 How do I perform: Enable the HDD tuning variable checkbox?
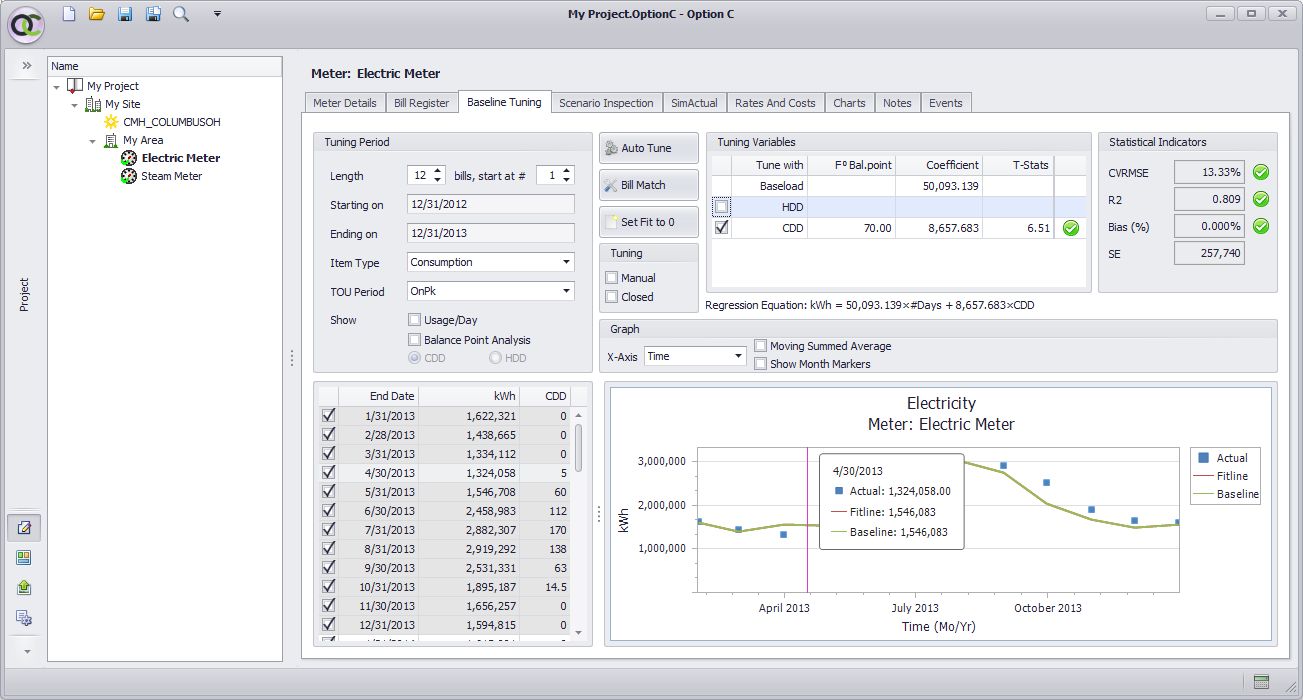tap(722, 207)
